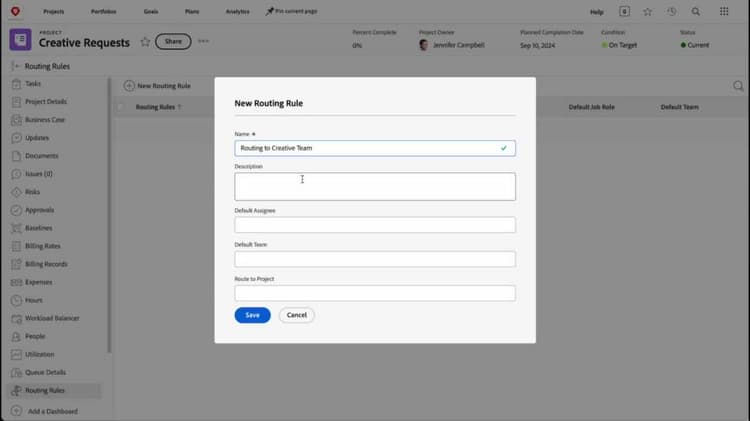750x421 pixels.
Task: Click New Routing Rule button
Action: [x=157, y=86]
